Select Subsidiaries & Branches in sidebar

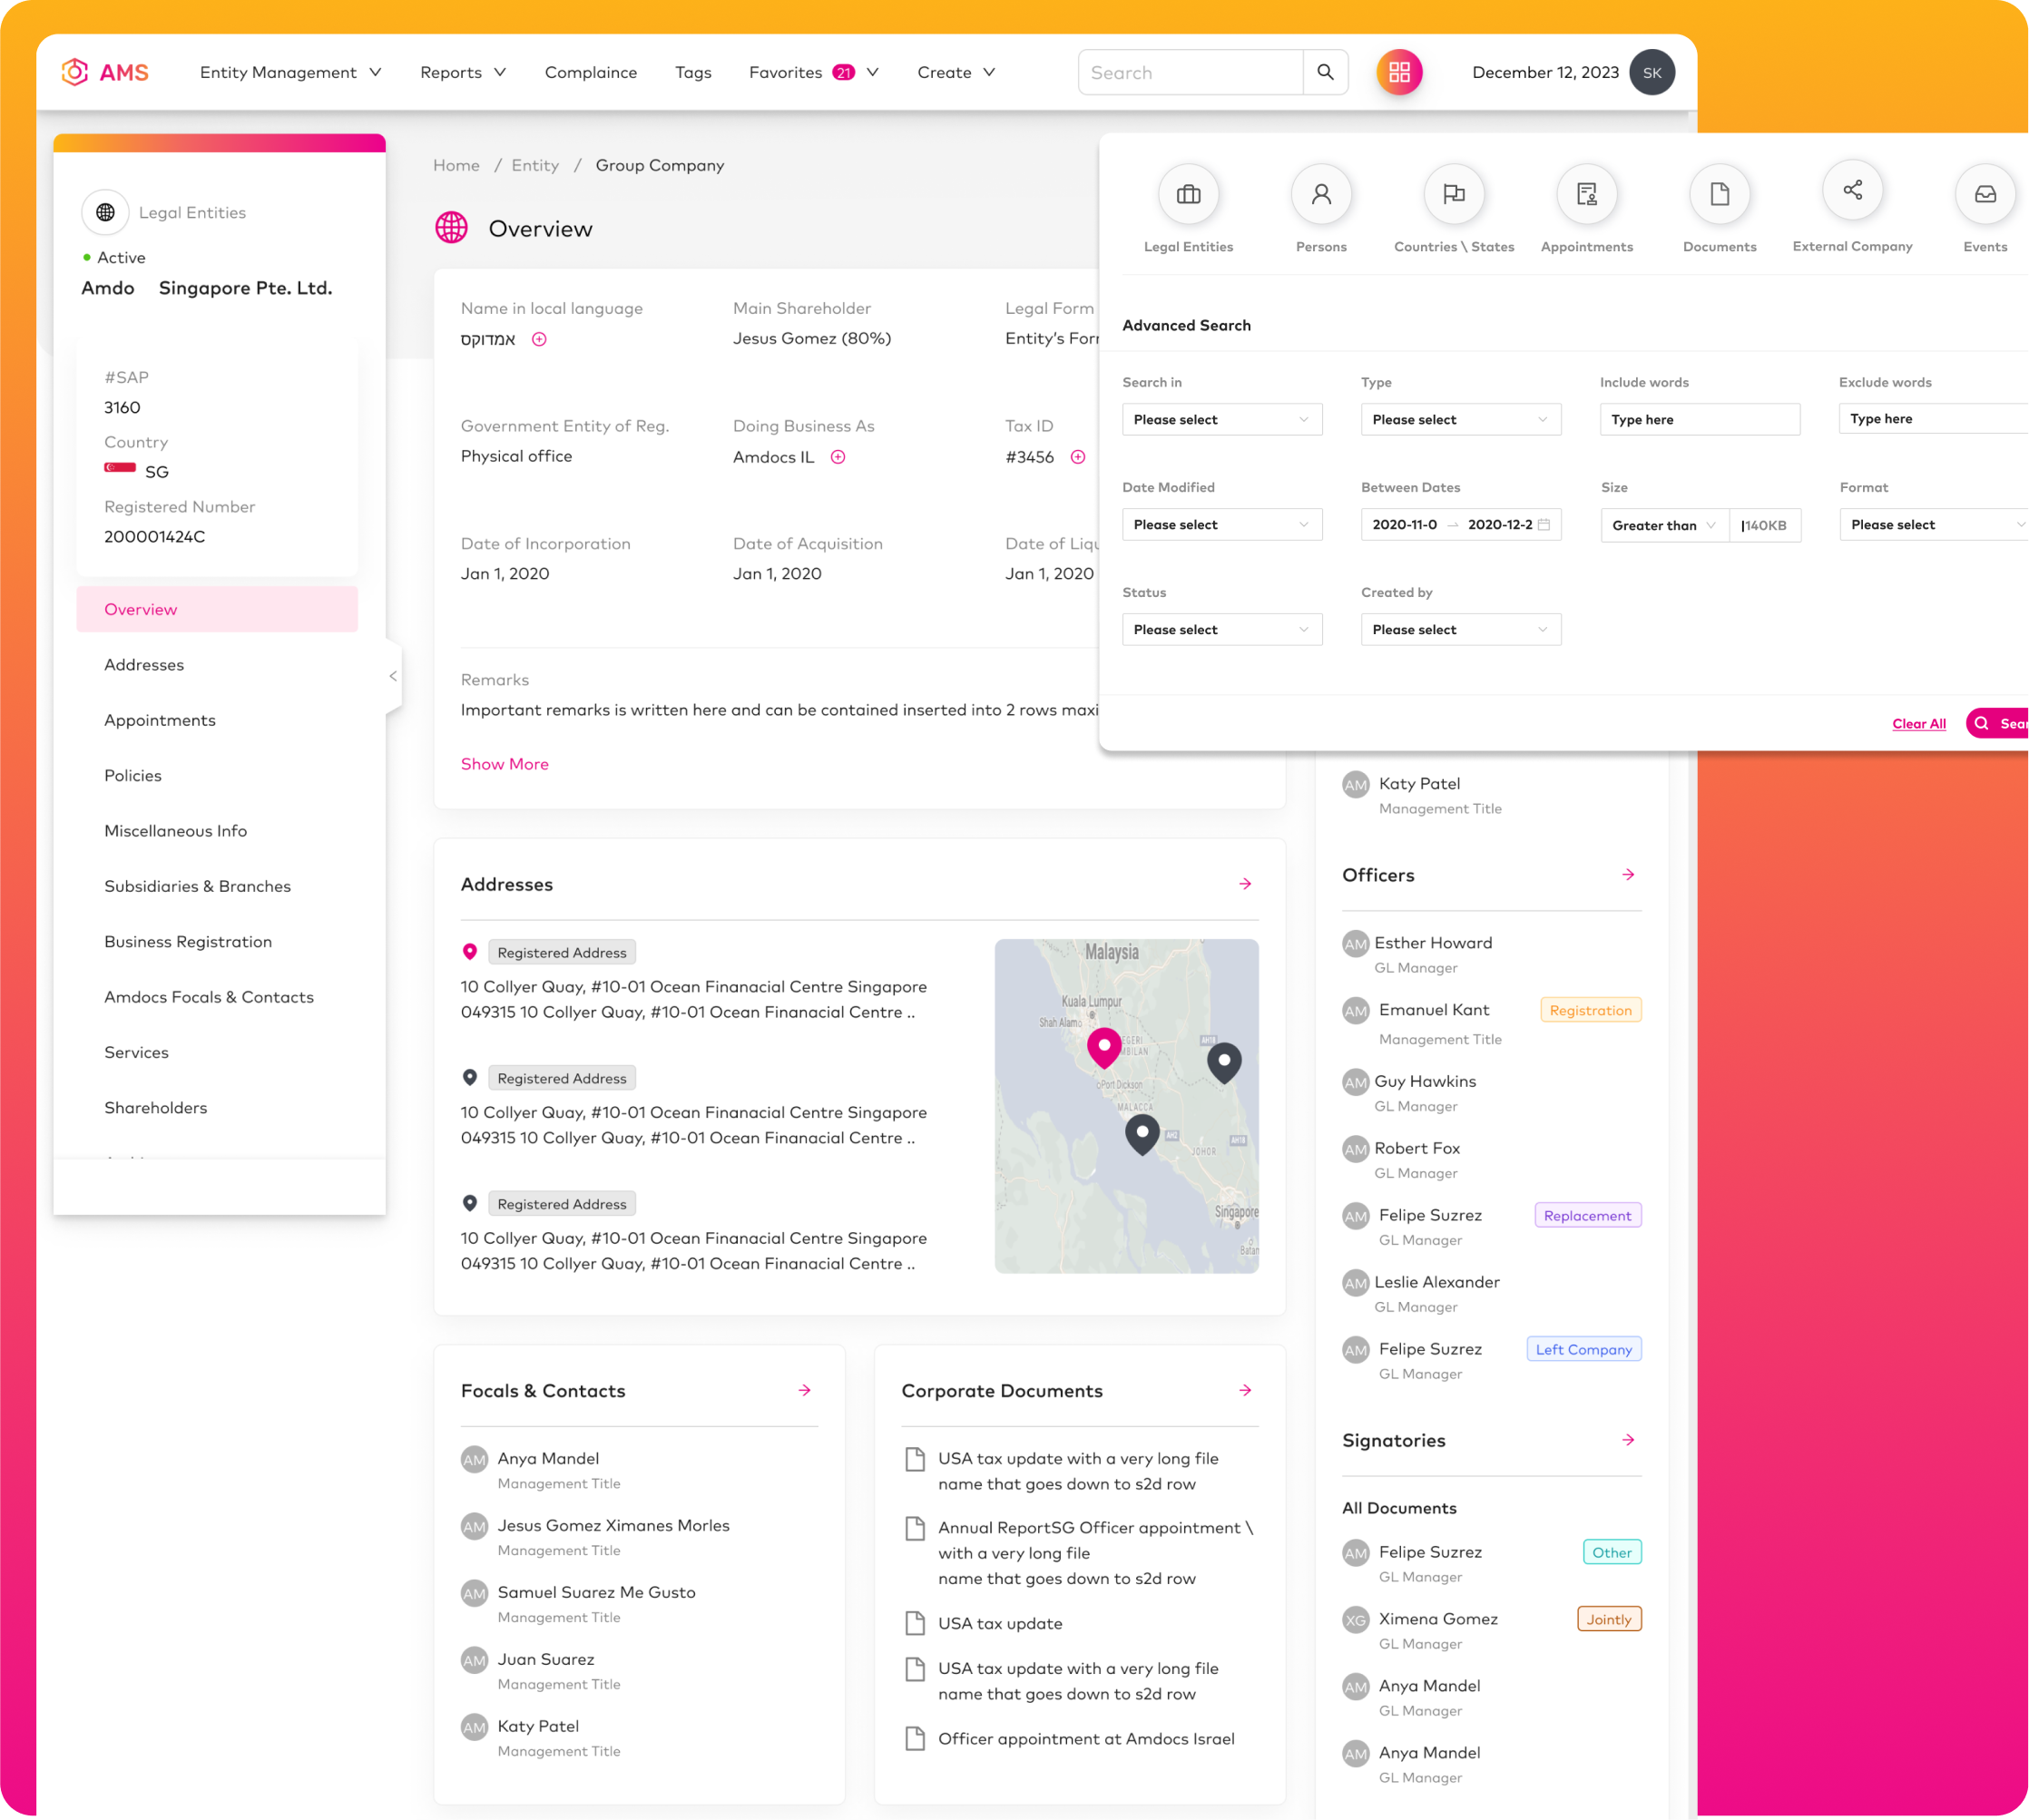pyautogui.click(x=198, y=886)
